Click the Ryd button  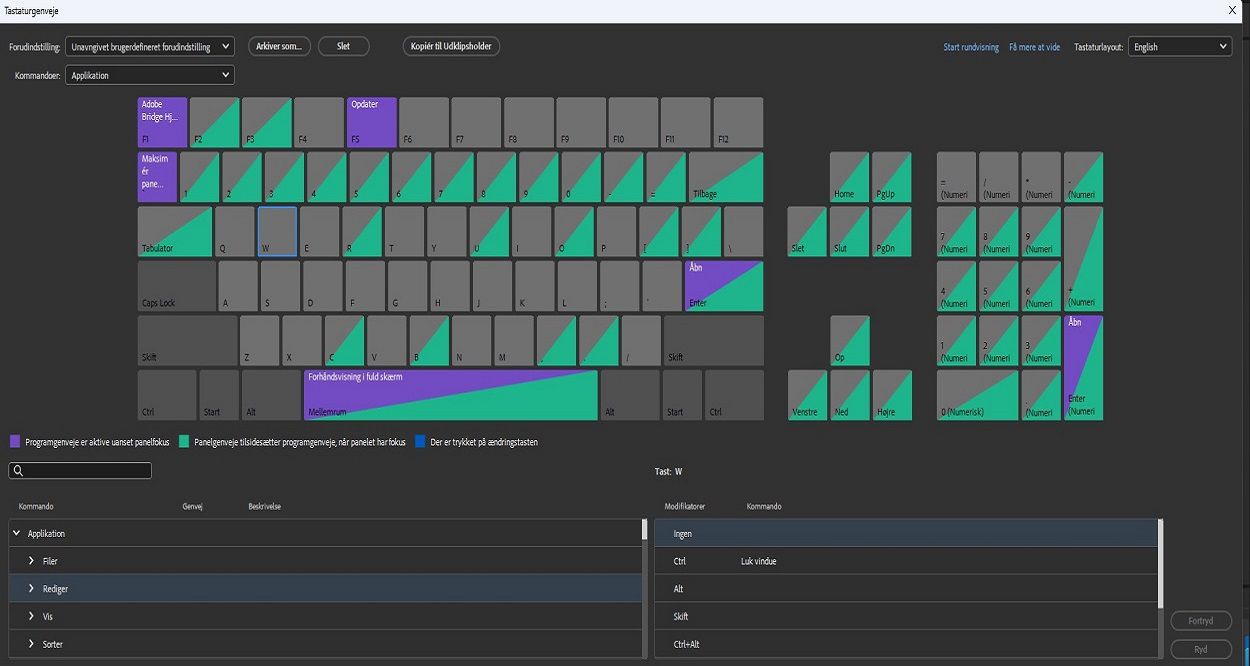(x=1201, y=649)
